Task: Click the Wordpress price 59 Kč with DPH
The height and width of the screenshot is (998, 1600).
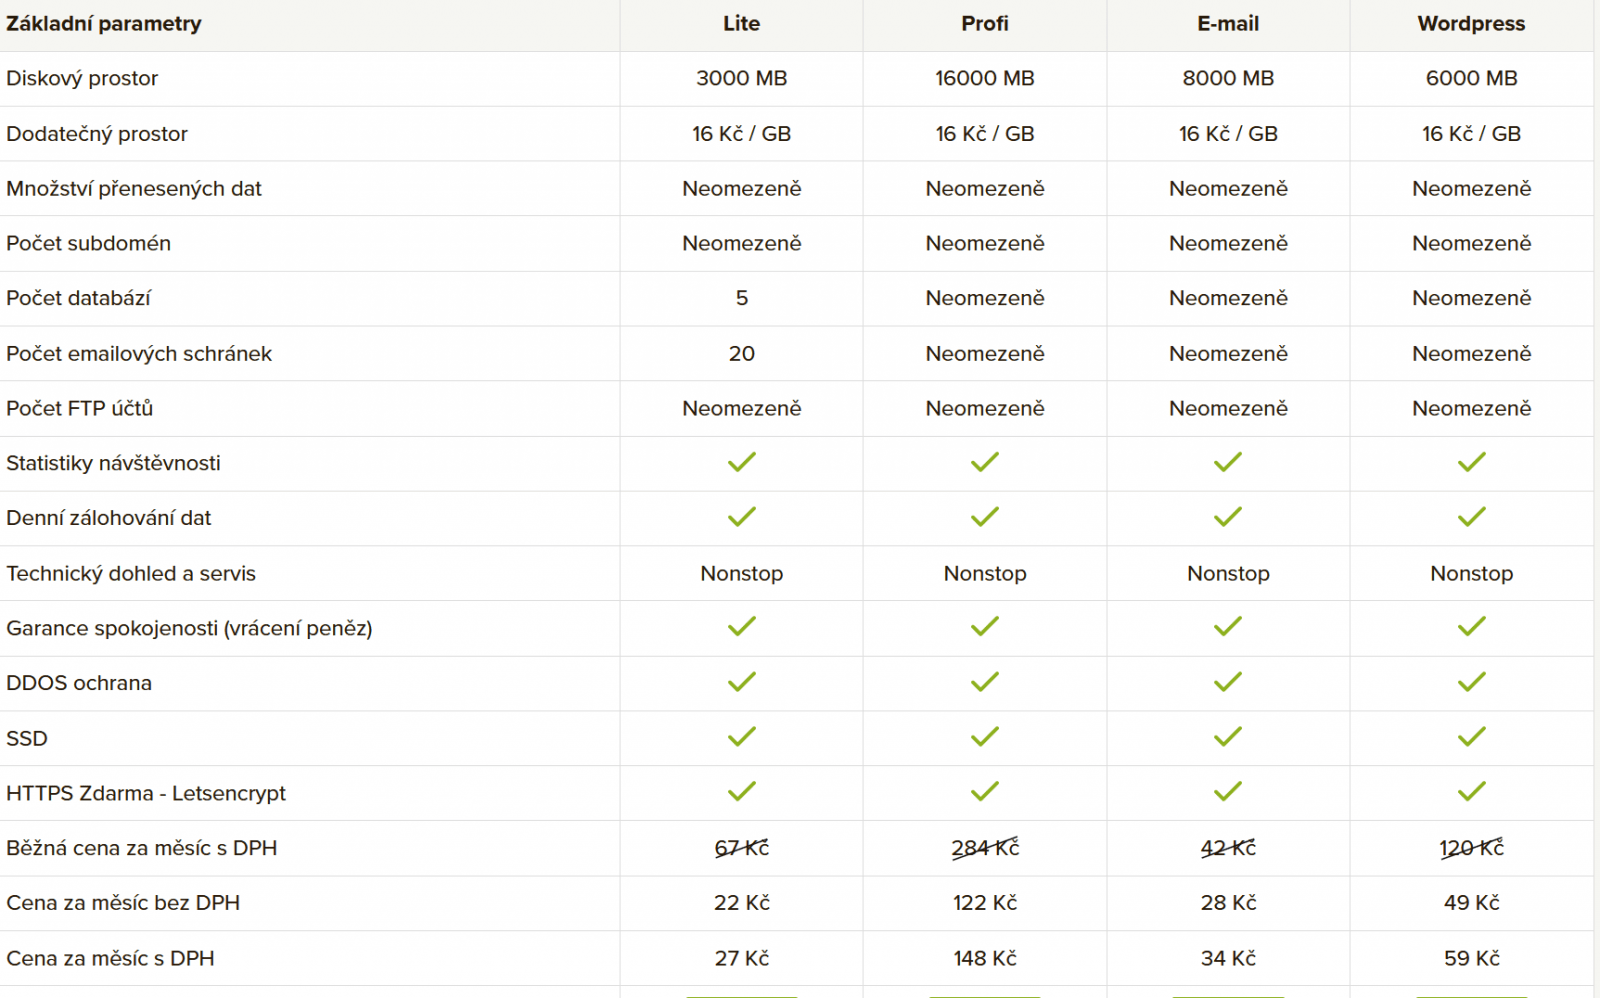Action: [1472, 958]
